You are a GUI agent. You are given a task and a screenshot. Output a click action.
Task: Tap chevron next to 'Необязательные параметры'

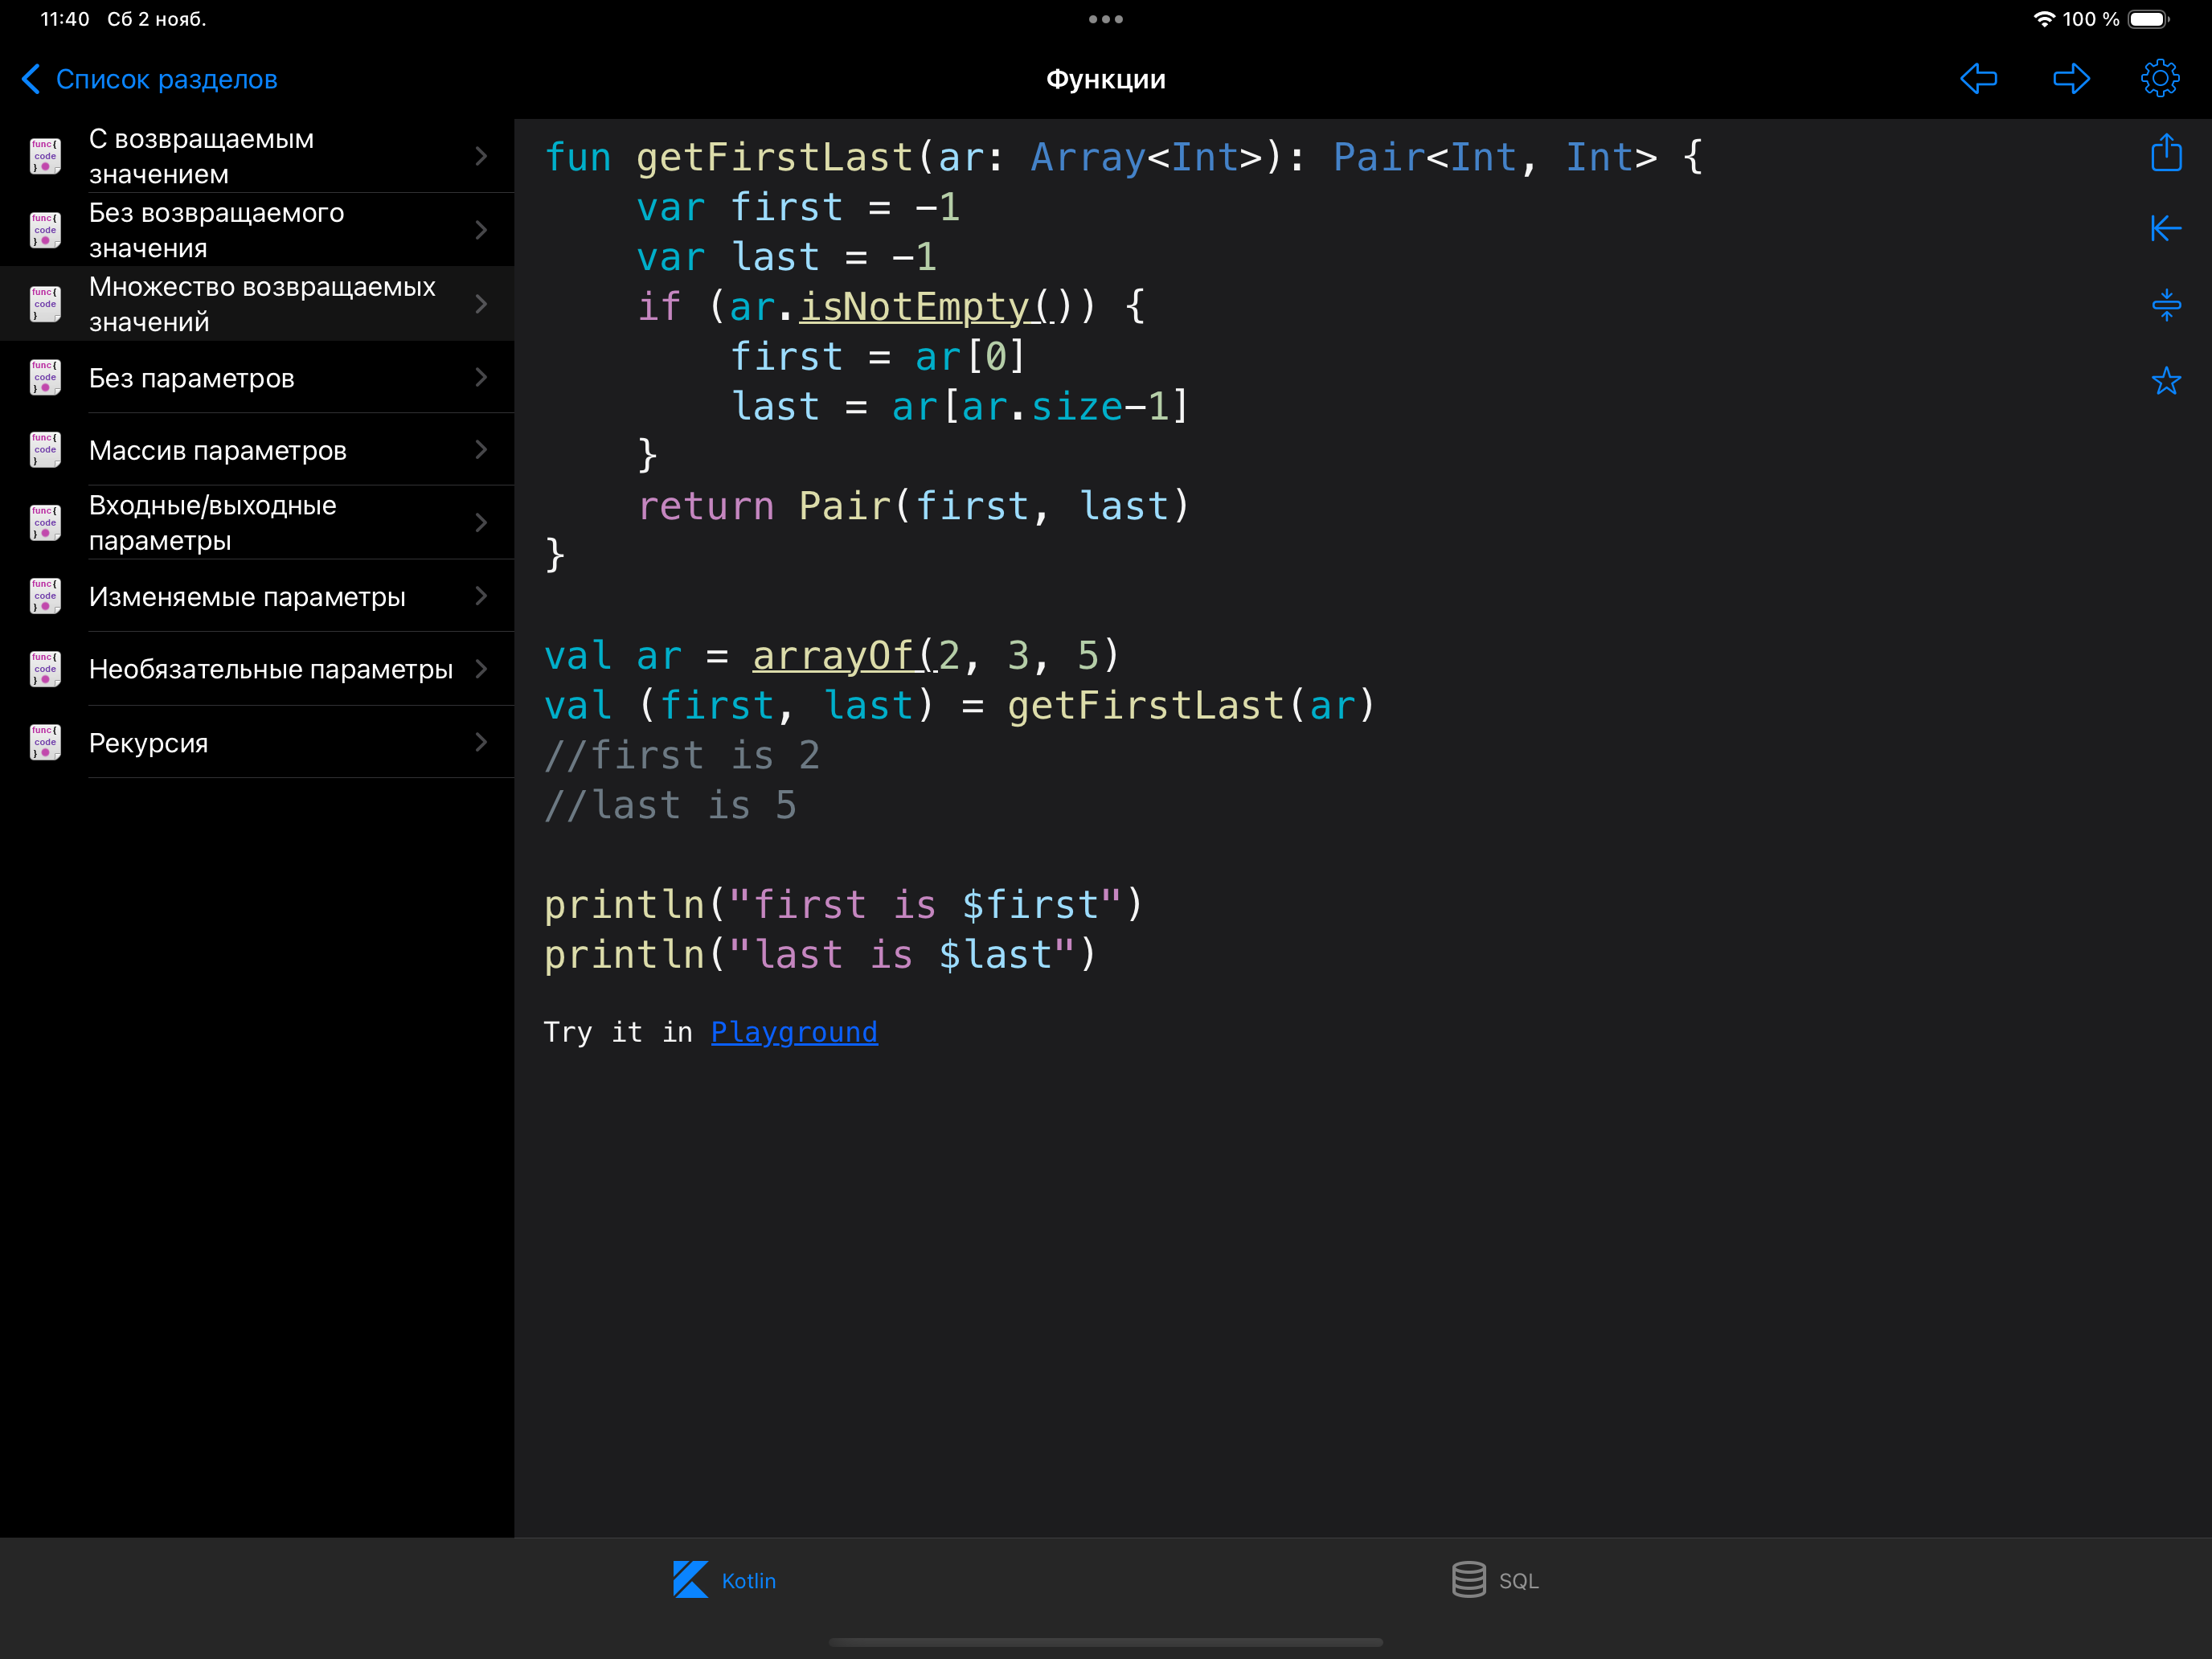pyautogui.click(x=481, y=669)
